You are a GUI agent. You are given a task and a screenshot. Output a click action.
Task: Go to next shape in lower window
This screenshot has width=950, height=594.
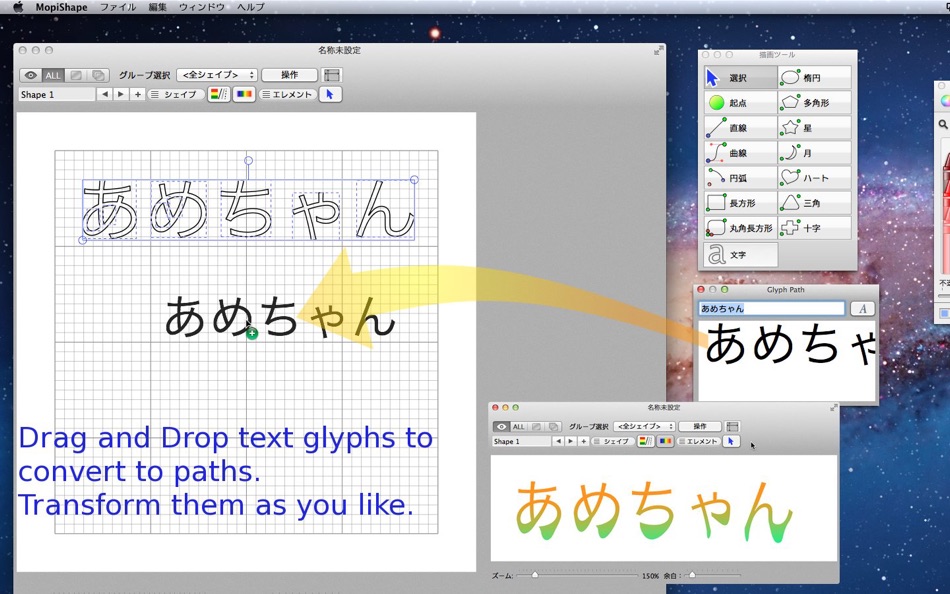pos(571,441)
